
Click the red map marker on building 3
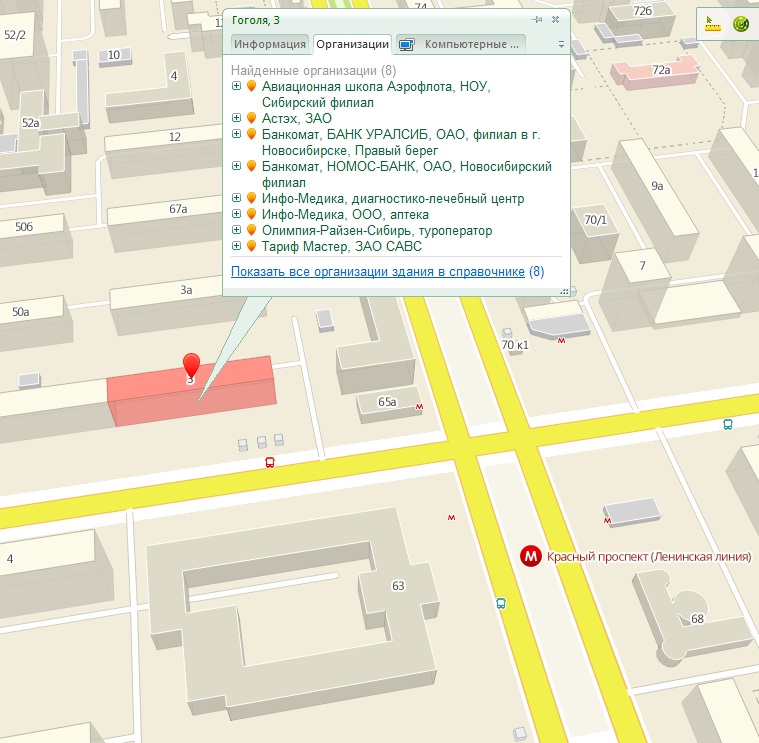click(x=190, y=365)
